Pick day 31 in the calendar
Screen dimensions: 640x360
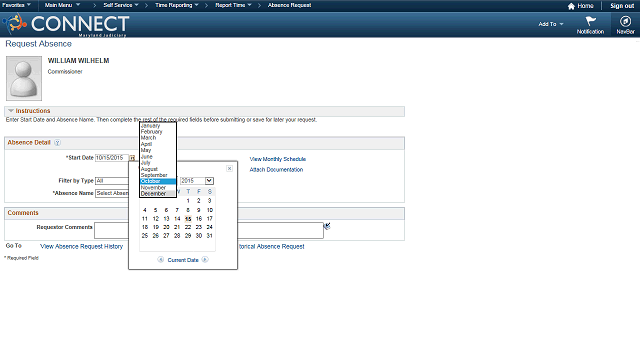click(209, 236)
